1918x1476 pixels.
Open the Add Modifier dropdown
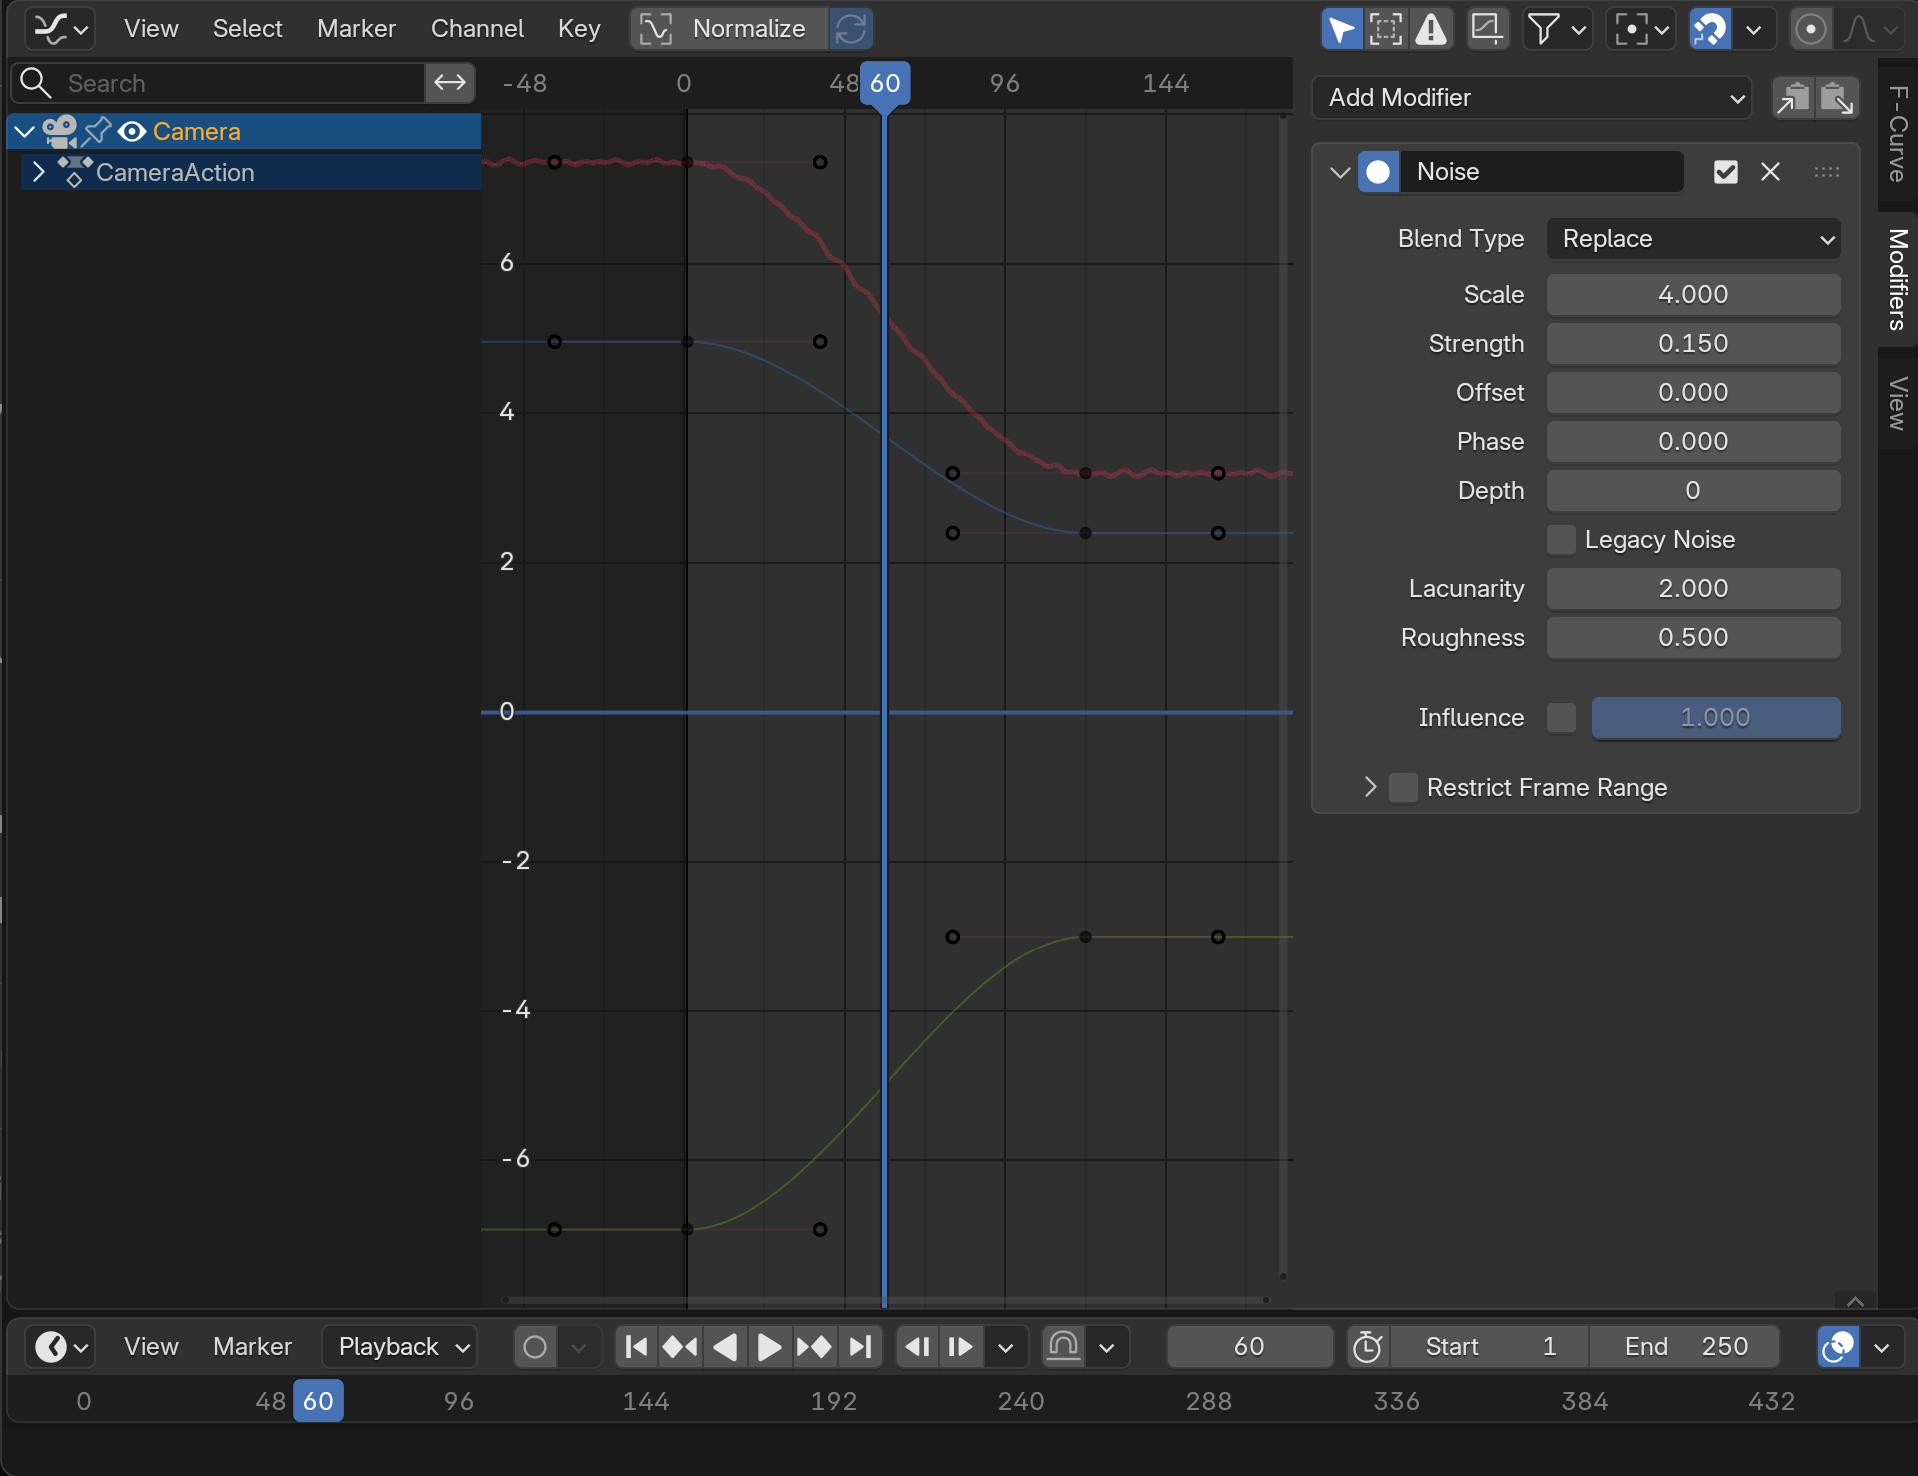point(1531,97)
